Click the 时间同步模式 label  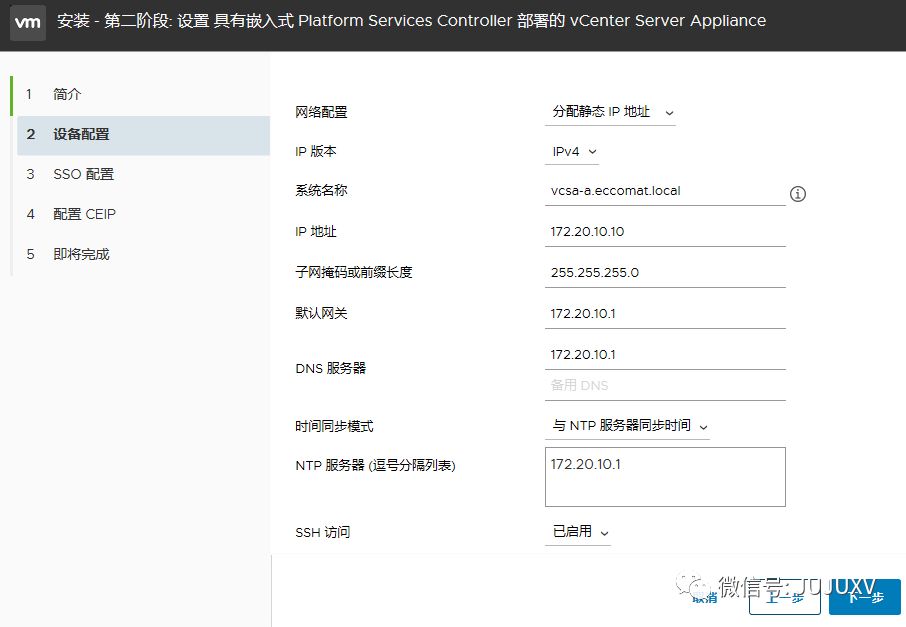pos(334,426)
